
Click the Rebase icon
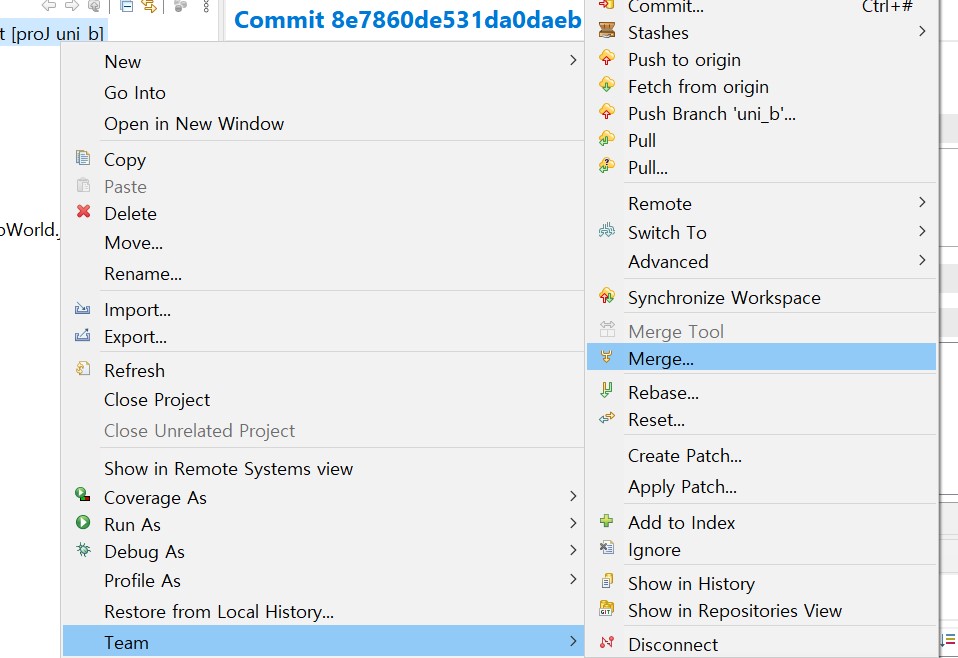(606, 390)
